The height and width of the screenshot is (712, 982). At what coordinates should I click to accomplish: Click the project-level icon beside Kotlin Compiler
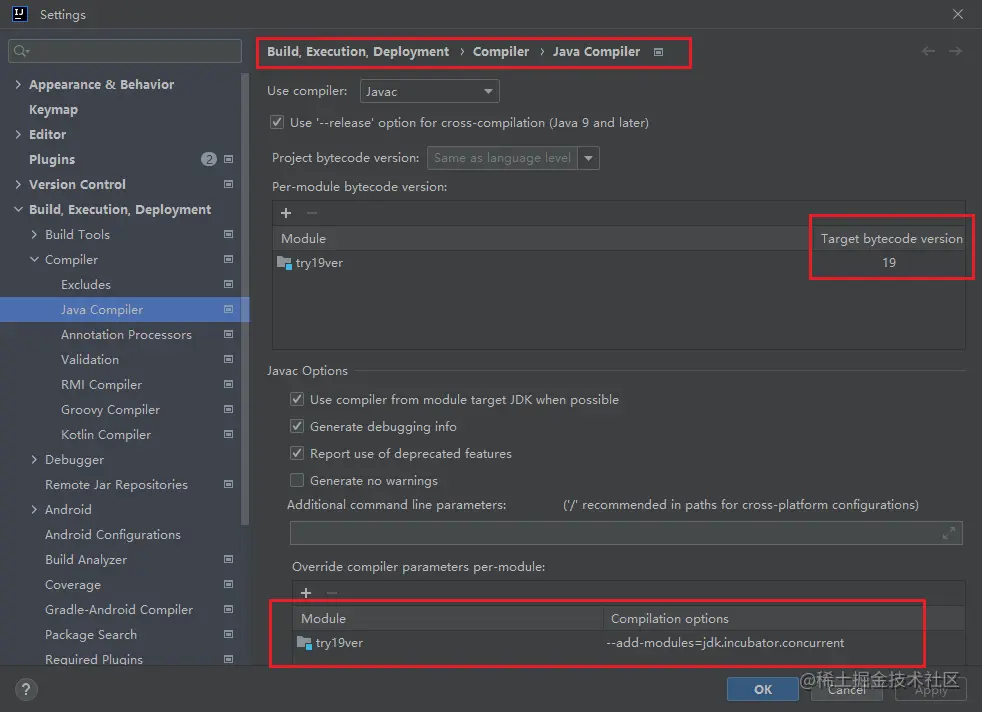pos(229,435)
